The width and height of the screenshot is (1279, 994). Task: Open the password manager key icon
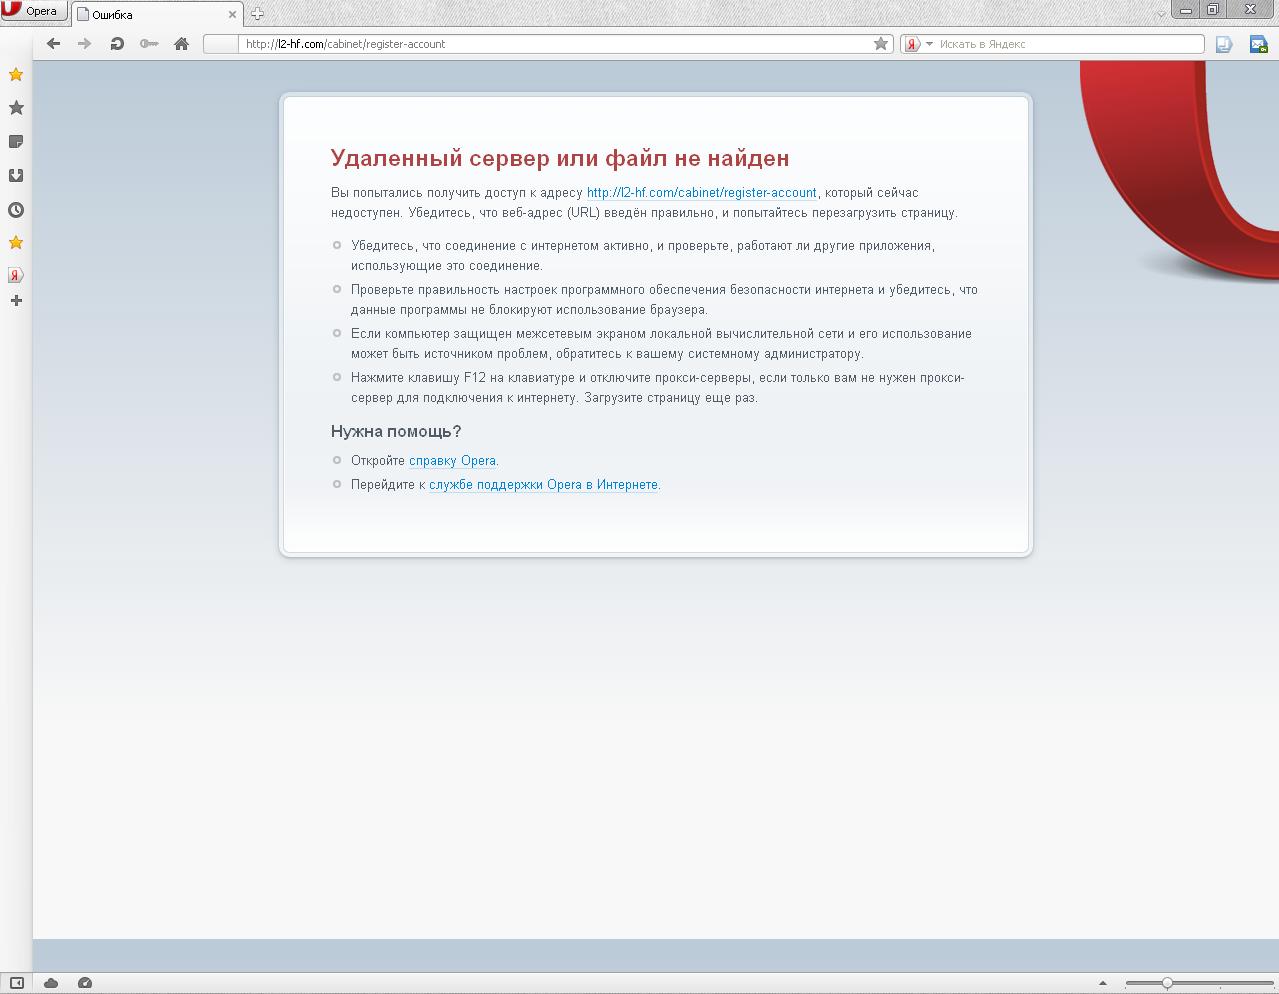(149, 44)
